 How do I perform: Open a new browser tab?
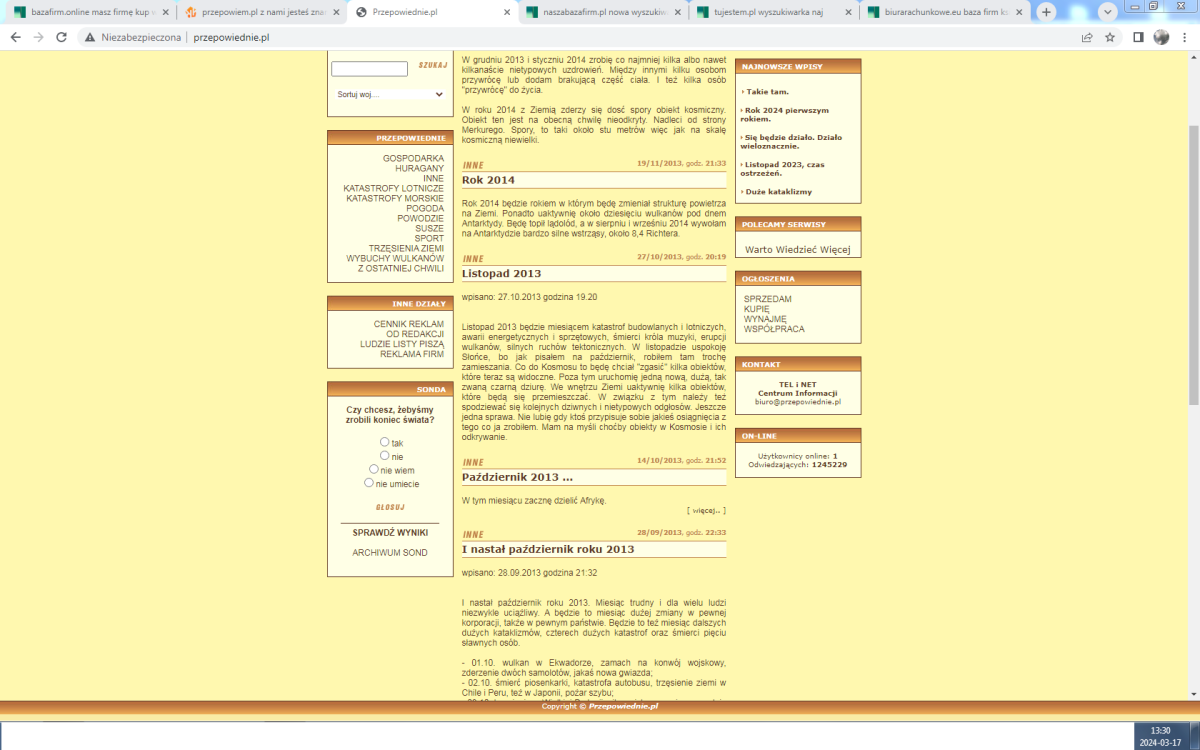[x=1046, y=12]
